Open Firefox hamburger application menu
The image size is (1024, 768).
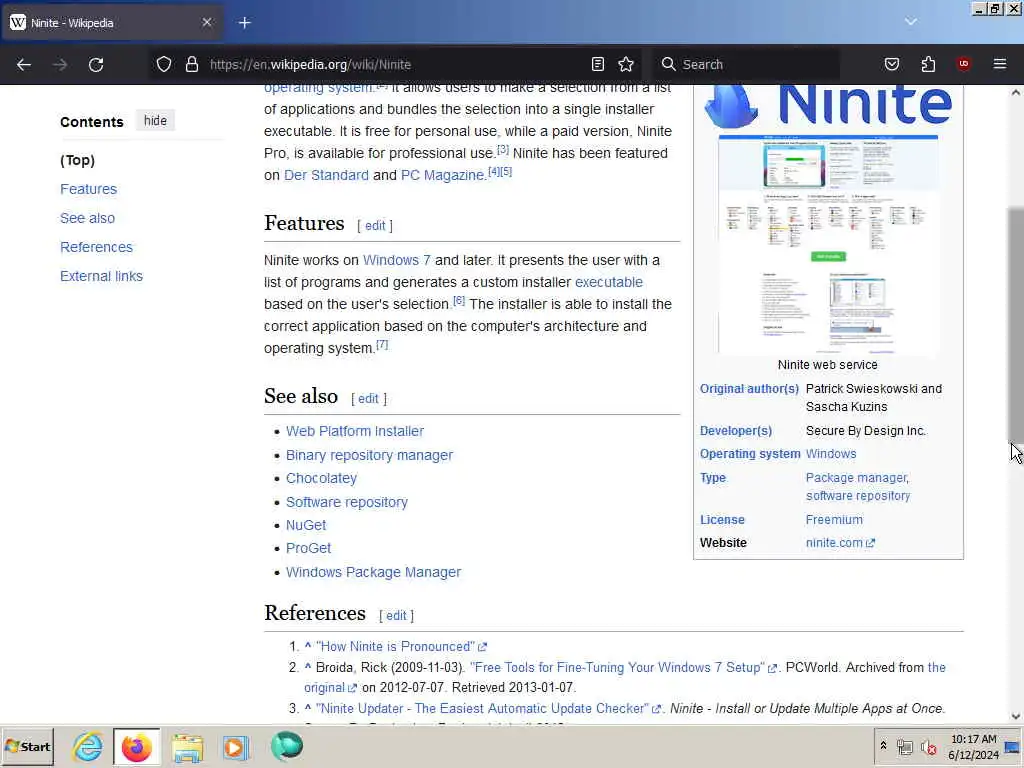[999, 64]
